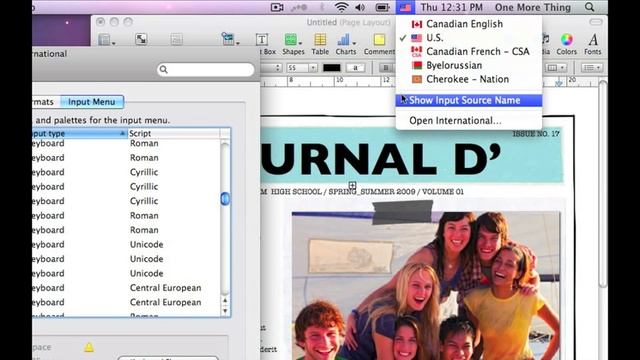Viewport: 640px width, 360px height.
Task: Click the font family stepper arrows
Action: 278,68
